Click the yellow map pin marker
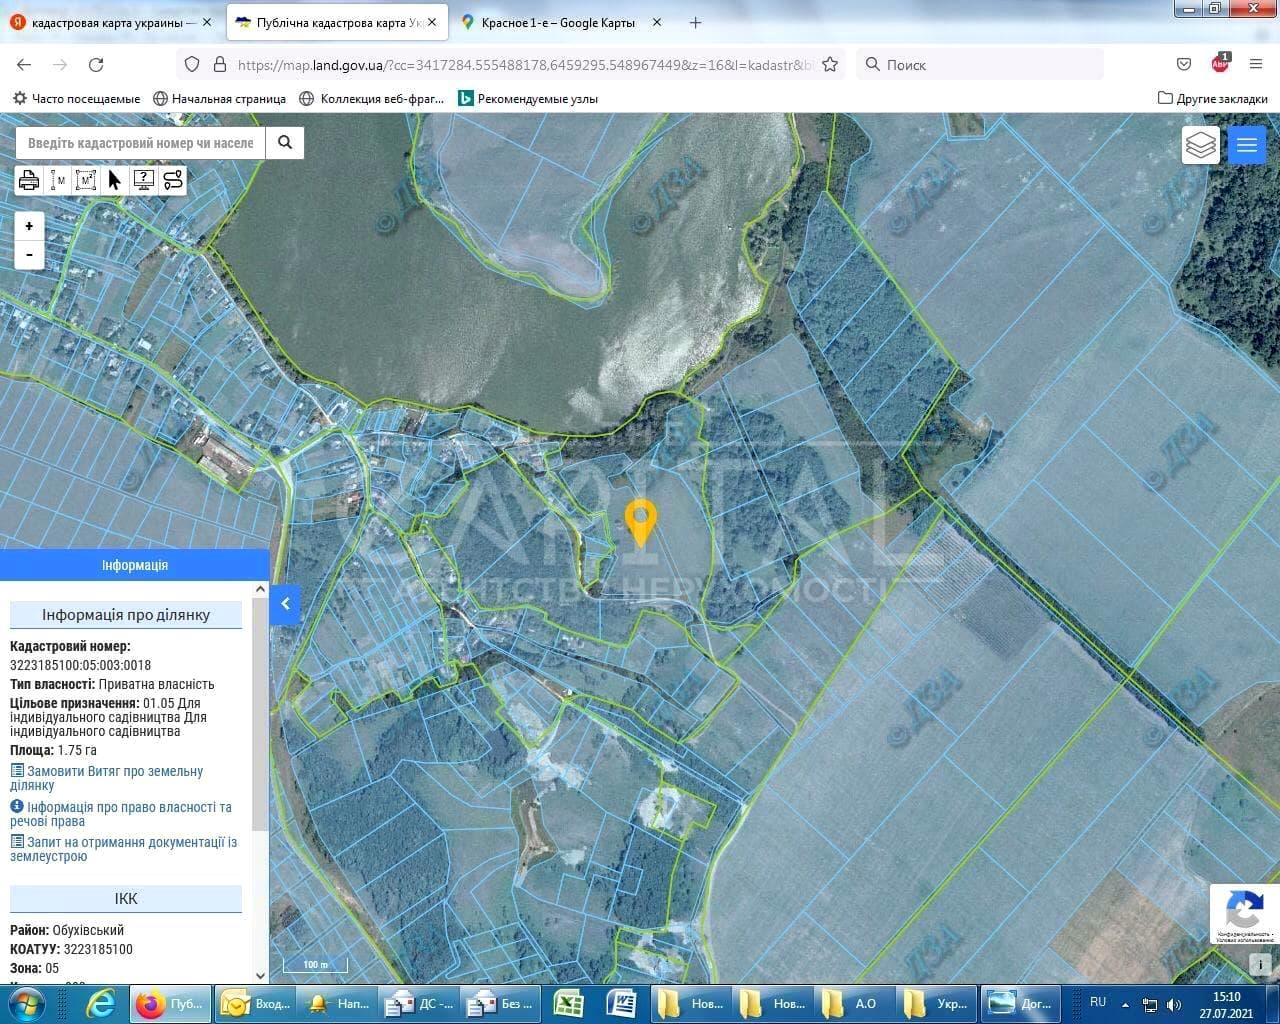 [640, 522]
